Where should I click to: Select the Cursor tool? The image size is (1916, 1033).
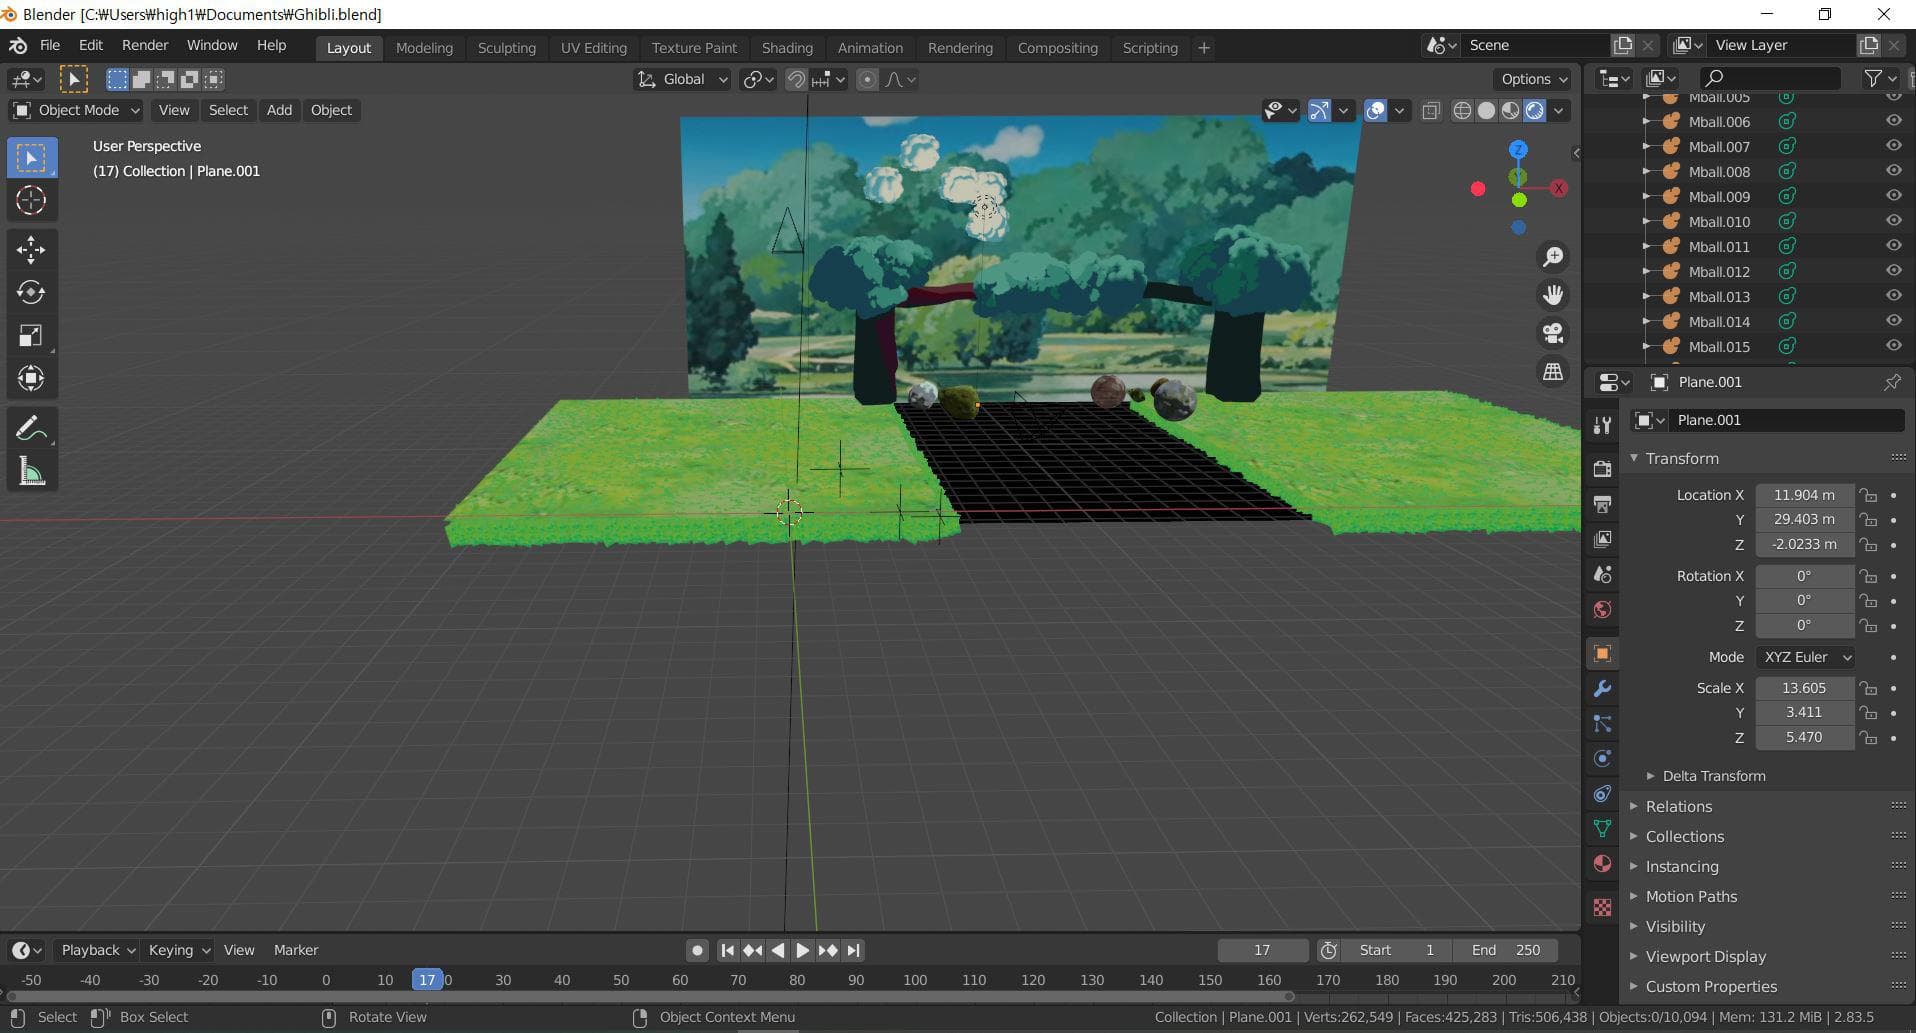coord(31,200)
